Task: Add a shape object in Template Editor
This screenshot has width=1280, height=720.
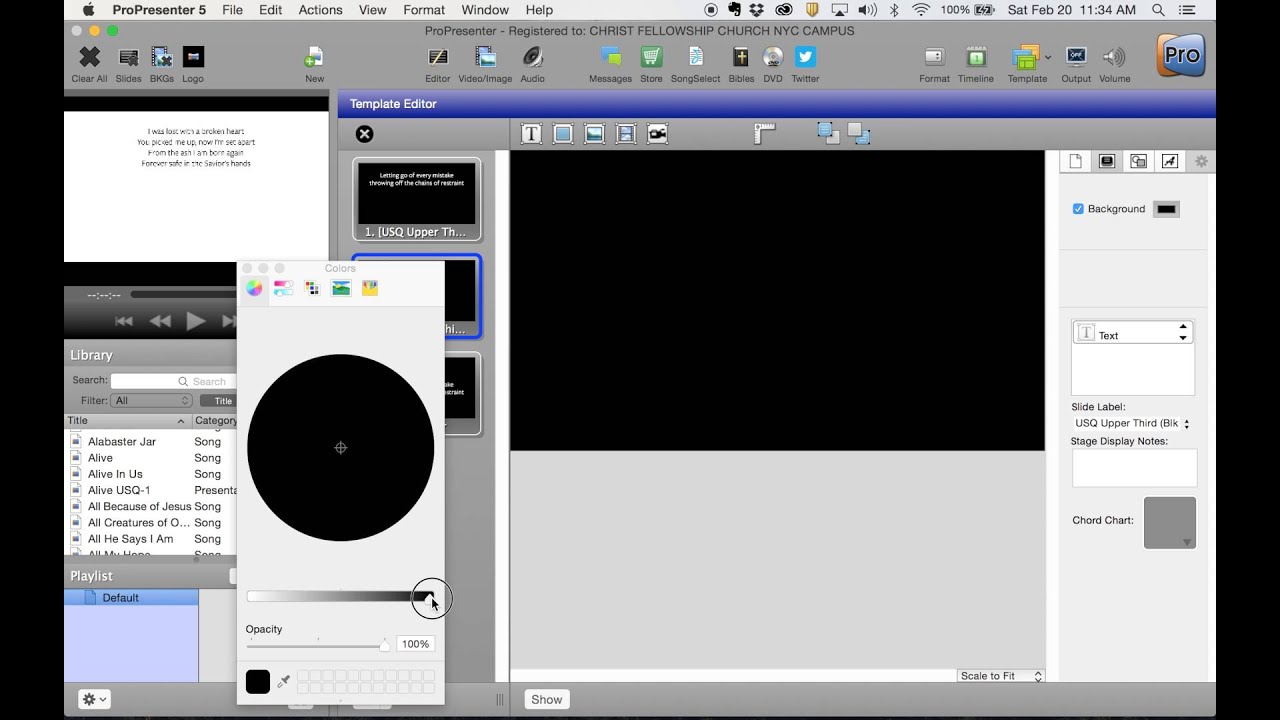Action: click(563, 134)
